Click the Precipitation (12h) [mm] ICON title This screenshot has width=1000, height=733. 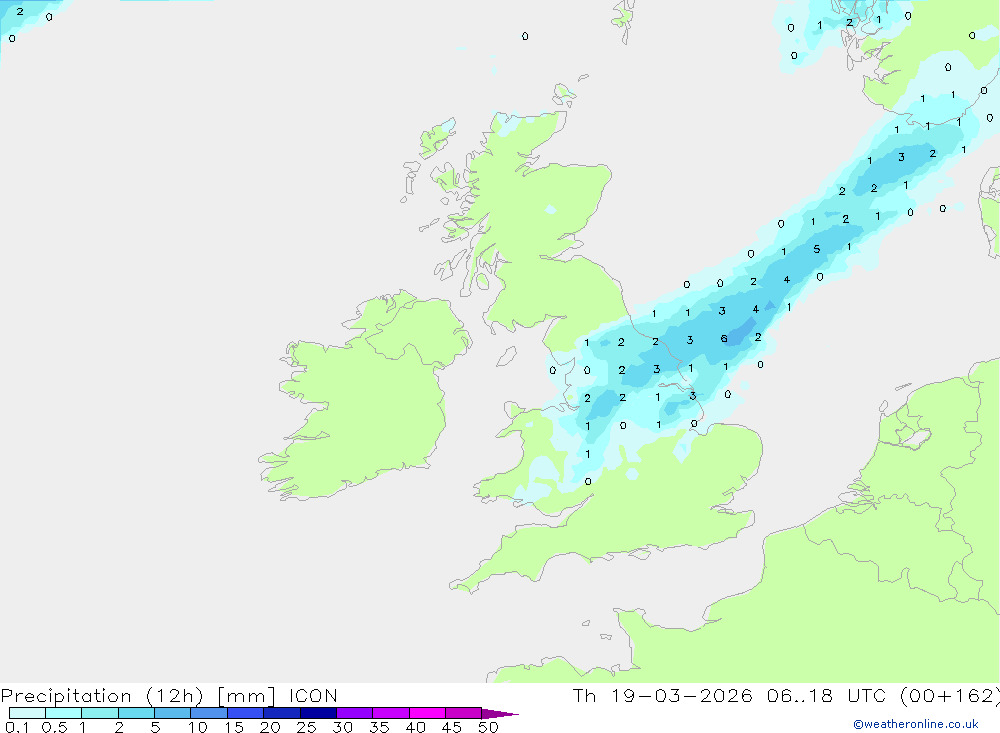click(169, 696)
